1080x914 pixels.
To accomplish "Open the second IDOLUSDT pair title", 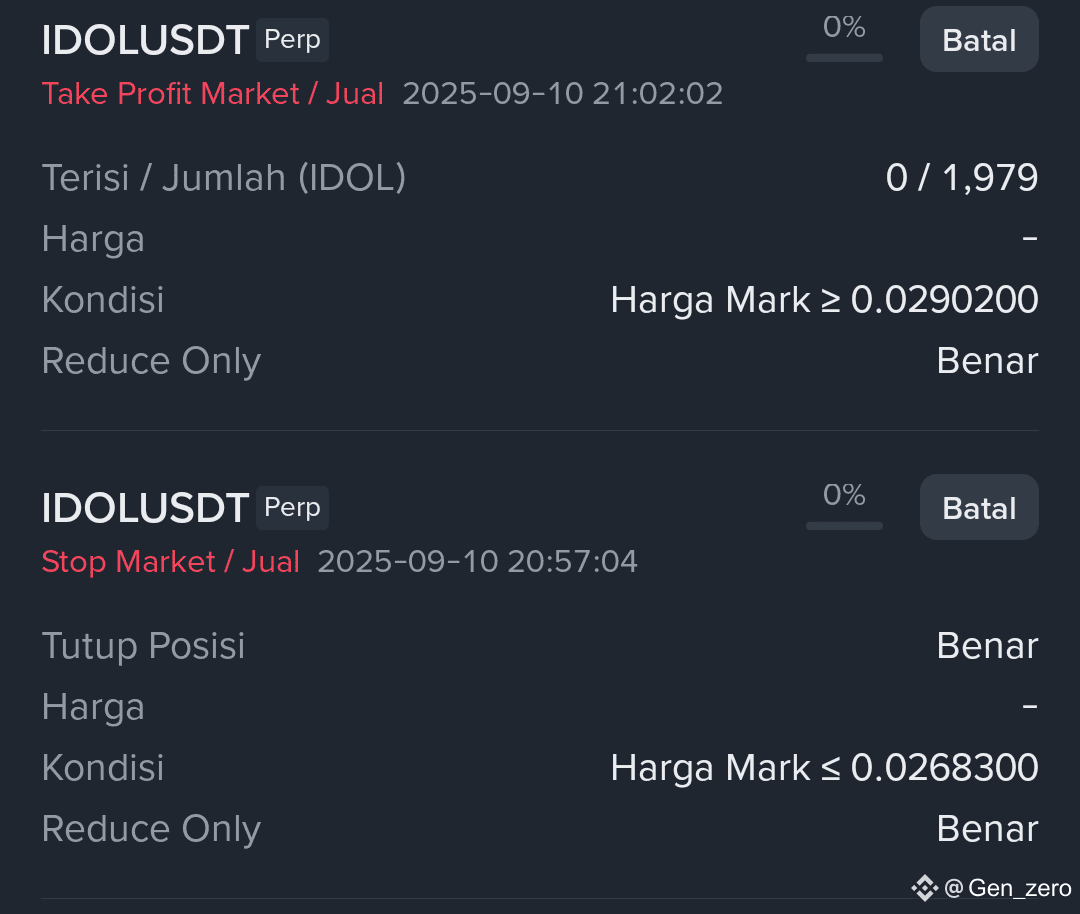I will (x=145, y=508).
